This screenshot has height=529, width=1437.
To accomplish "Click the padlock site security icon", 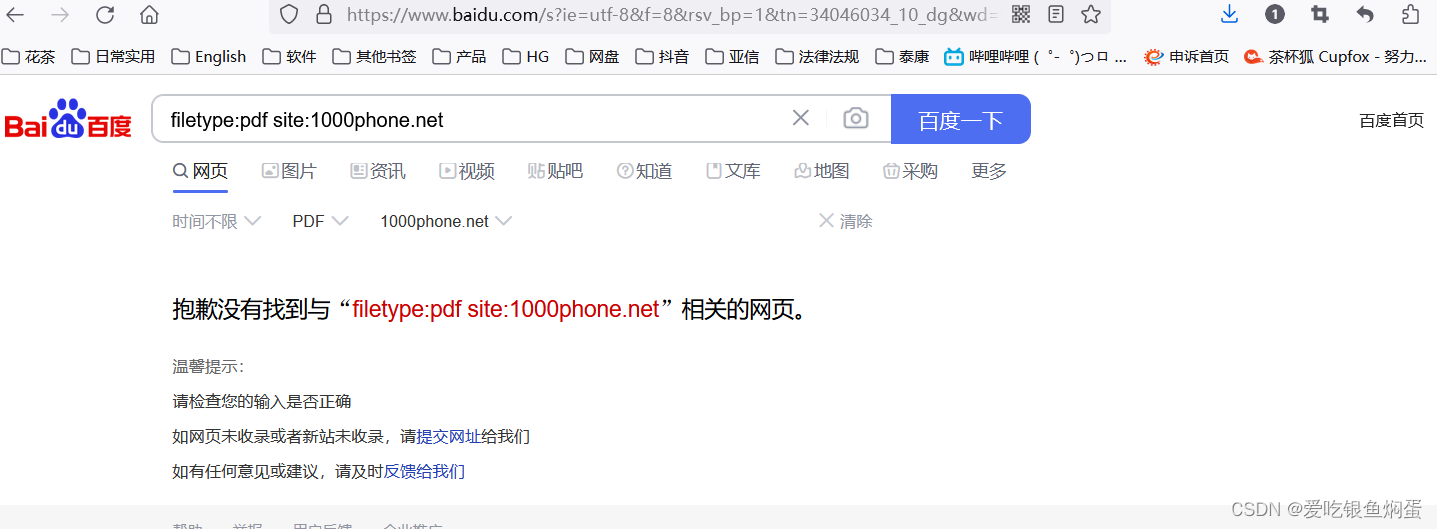I will pos(323,14).
